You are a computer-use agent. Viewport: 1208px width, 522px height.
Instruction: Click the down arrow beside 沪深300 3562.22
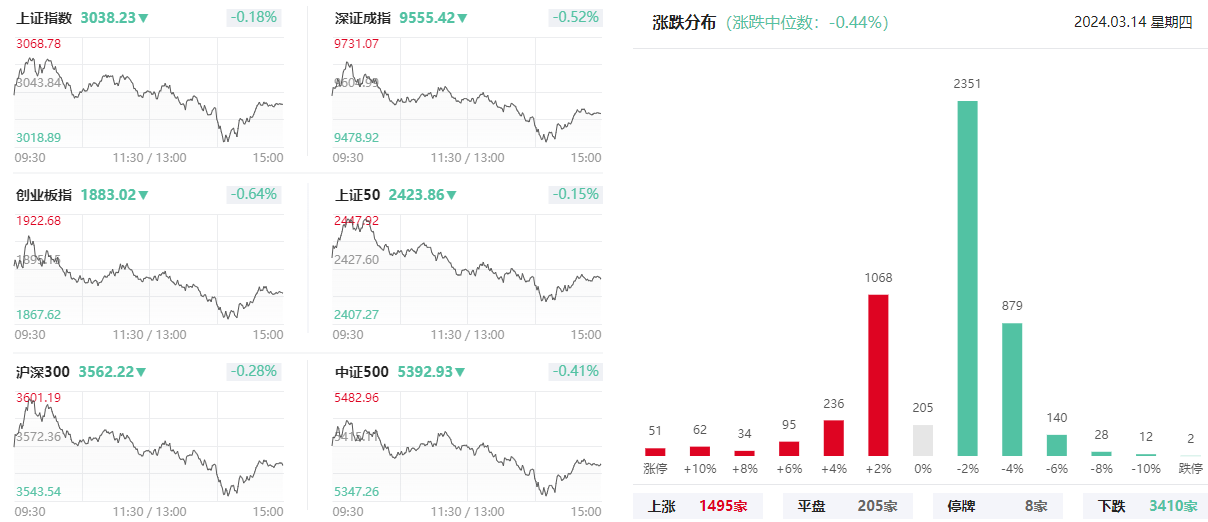(x=141, y=373)
